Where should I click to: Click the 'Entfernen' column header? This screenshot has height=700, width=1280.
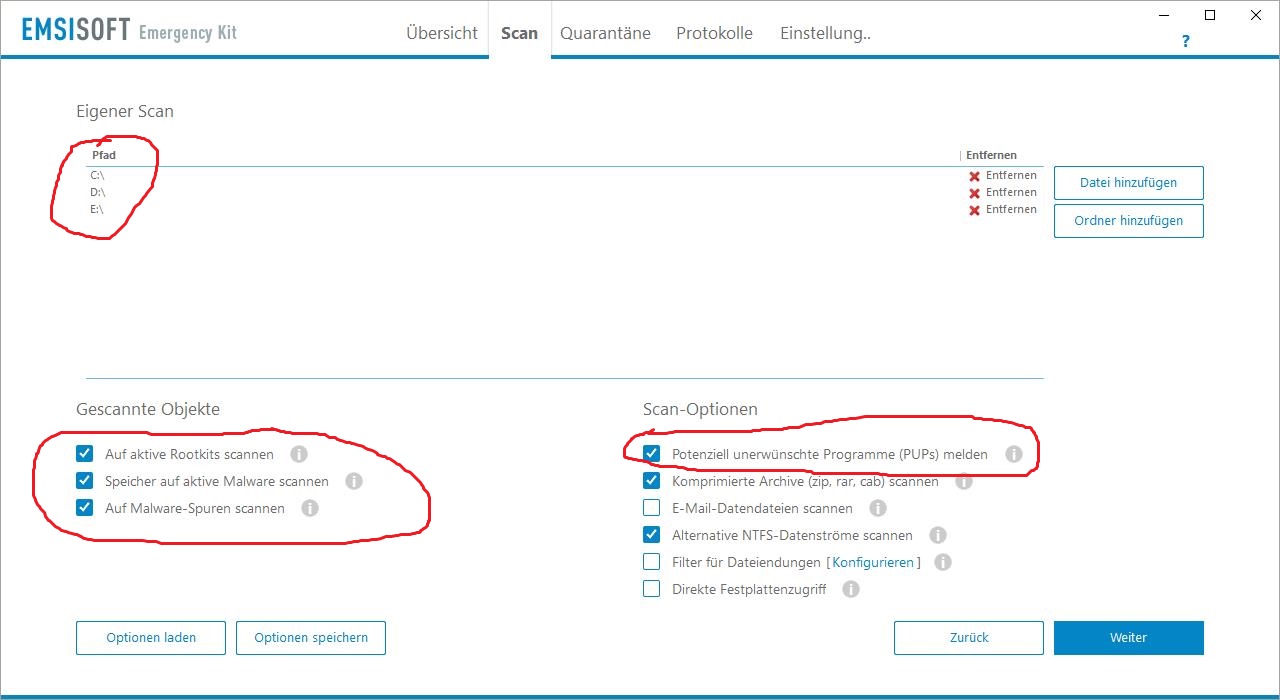(991, 155)
